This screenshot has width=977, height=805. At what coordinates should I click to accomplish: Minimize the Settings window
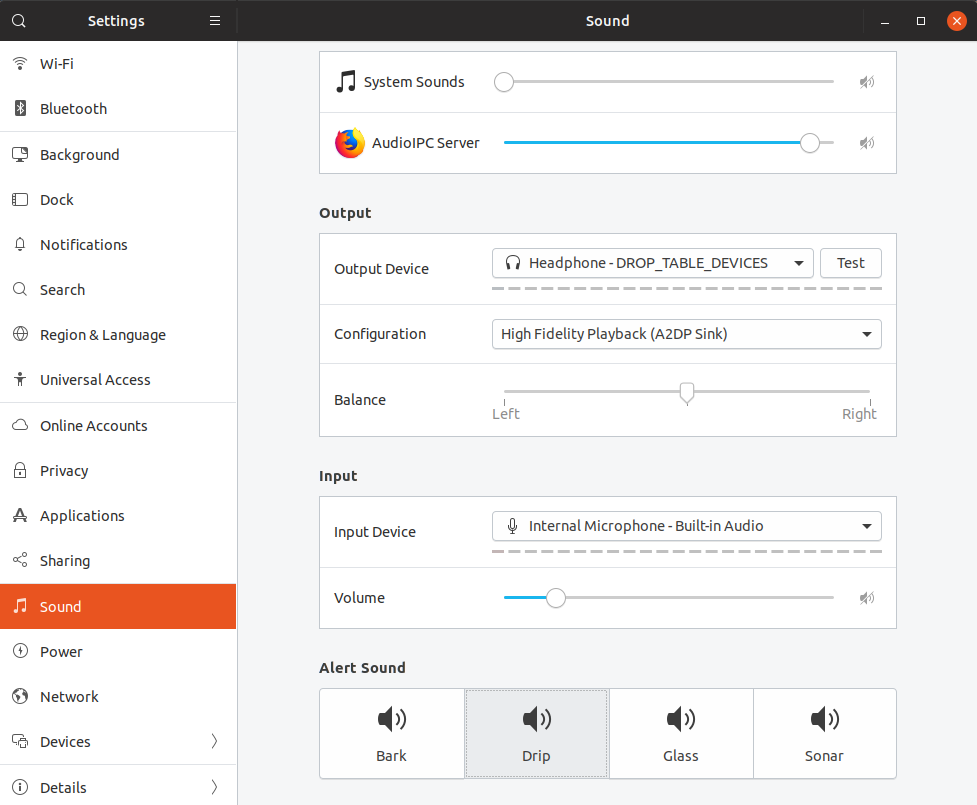[x=885, y=21]
